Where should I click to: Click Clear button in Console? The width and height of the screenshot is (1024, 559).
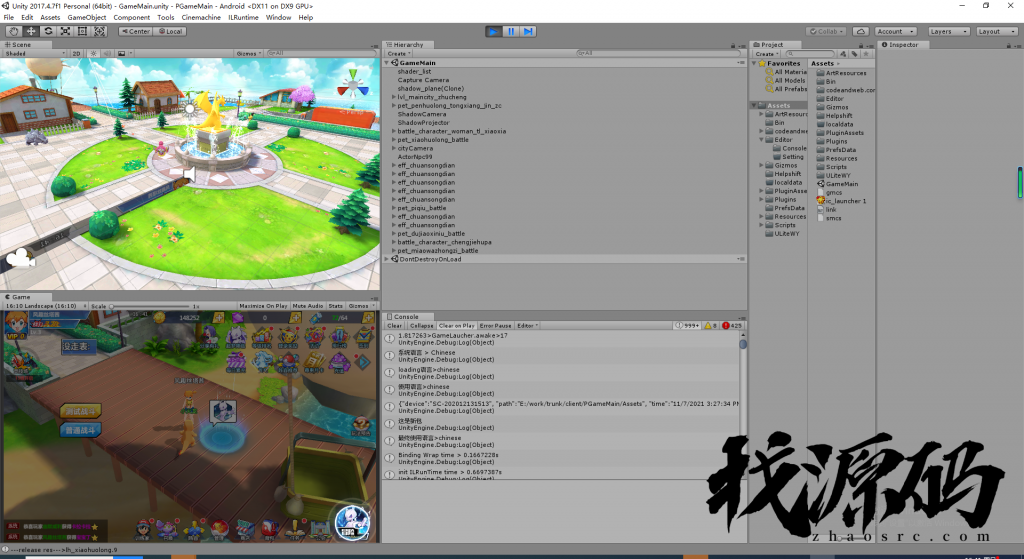tap(394, 325)
